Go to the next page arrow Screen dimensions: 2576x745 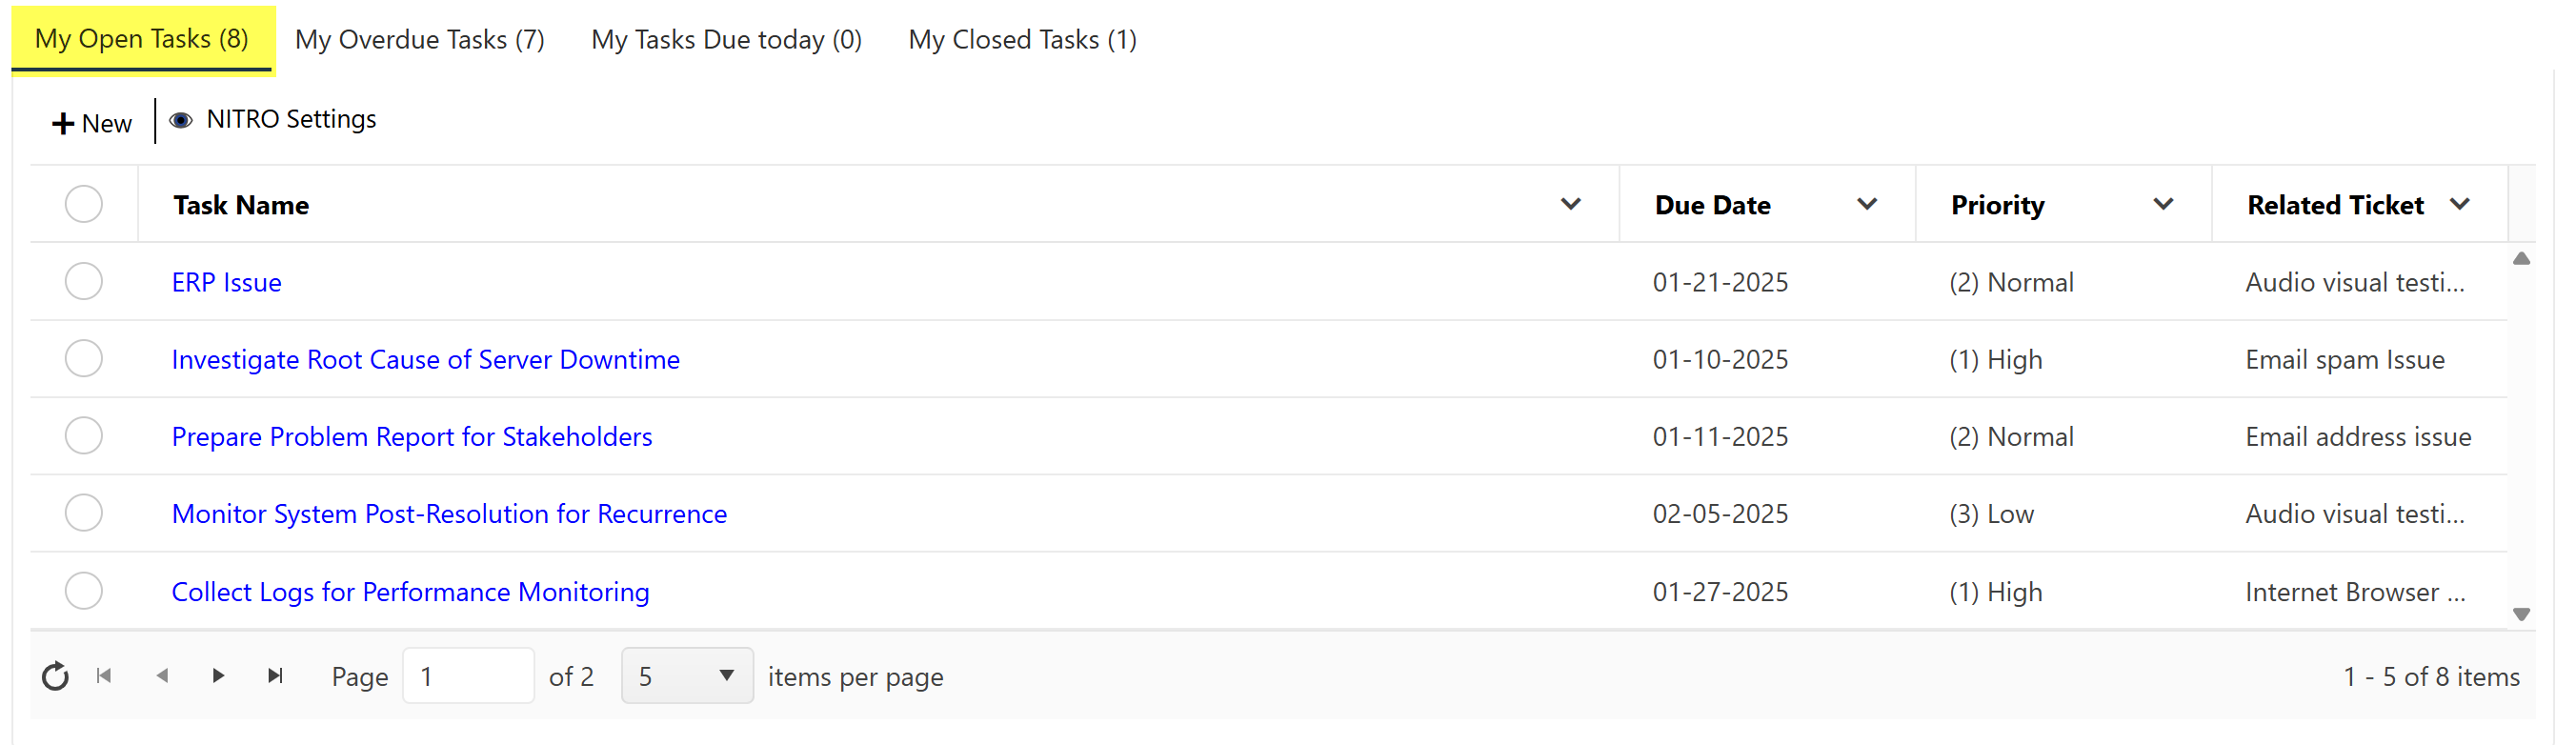click(x=218, y=676)
